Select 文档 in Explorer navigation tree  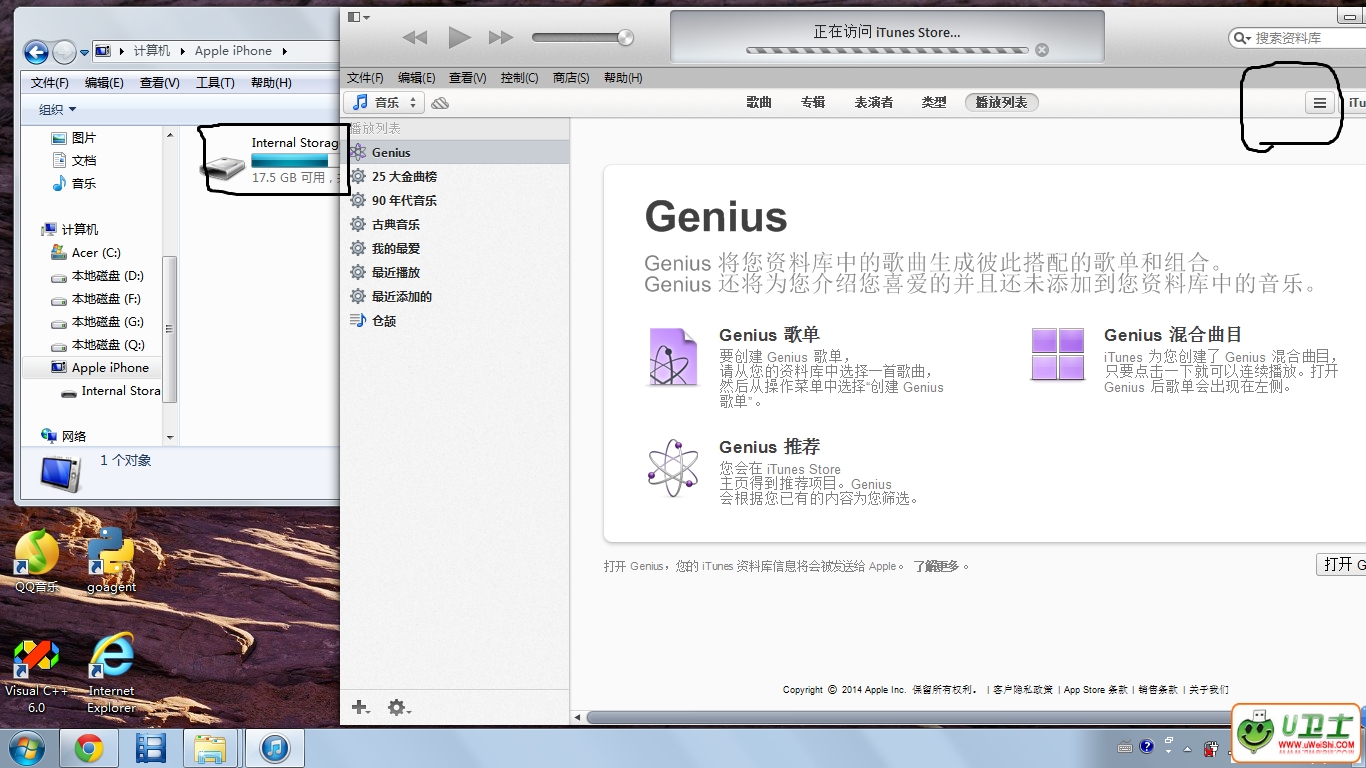click(x=74, y=161)
